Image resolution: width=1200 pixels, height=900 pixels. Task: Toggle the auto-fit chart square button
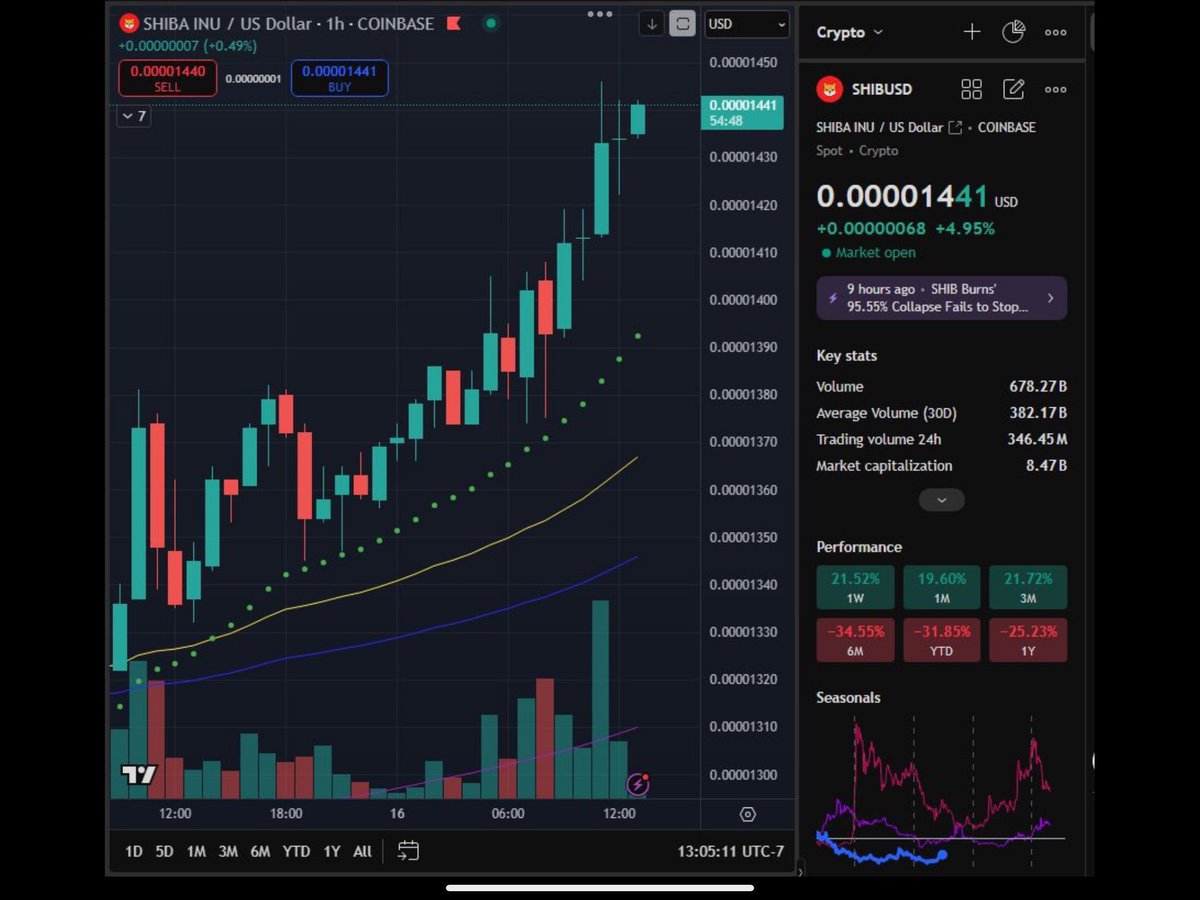pyautogui.click(x=683, y=24)
